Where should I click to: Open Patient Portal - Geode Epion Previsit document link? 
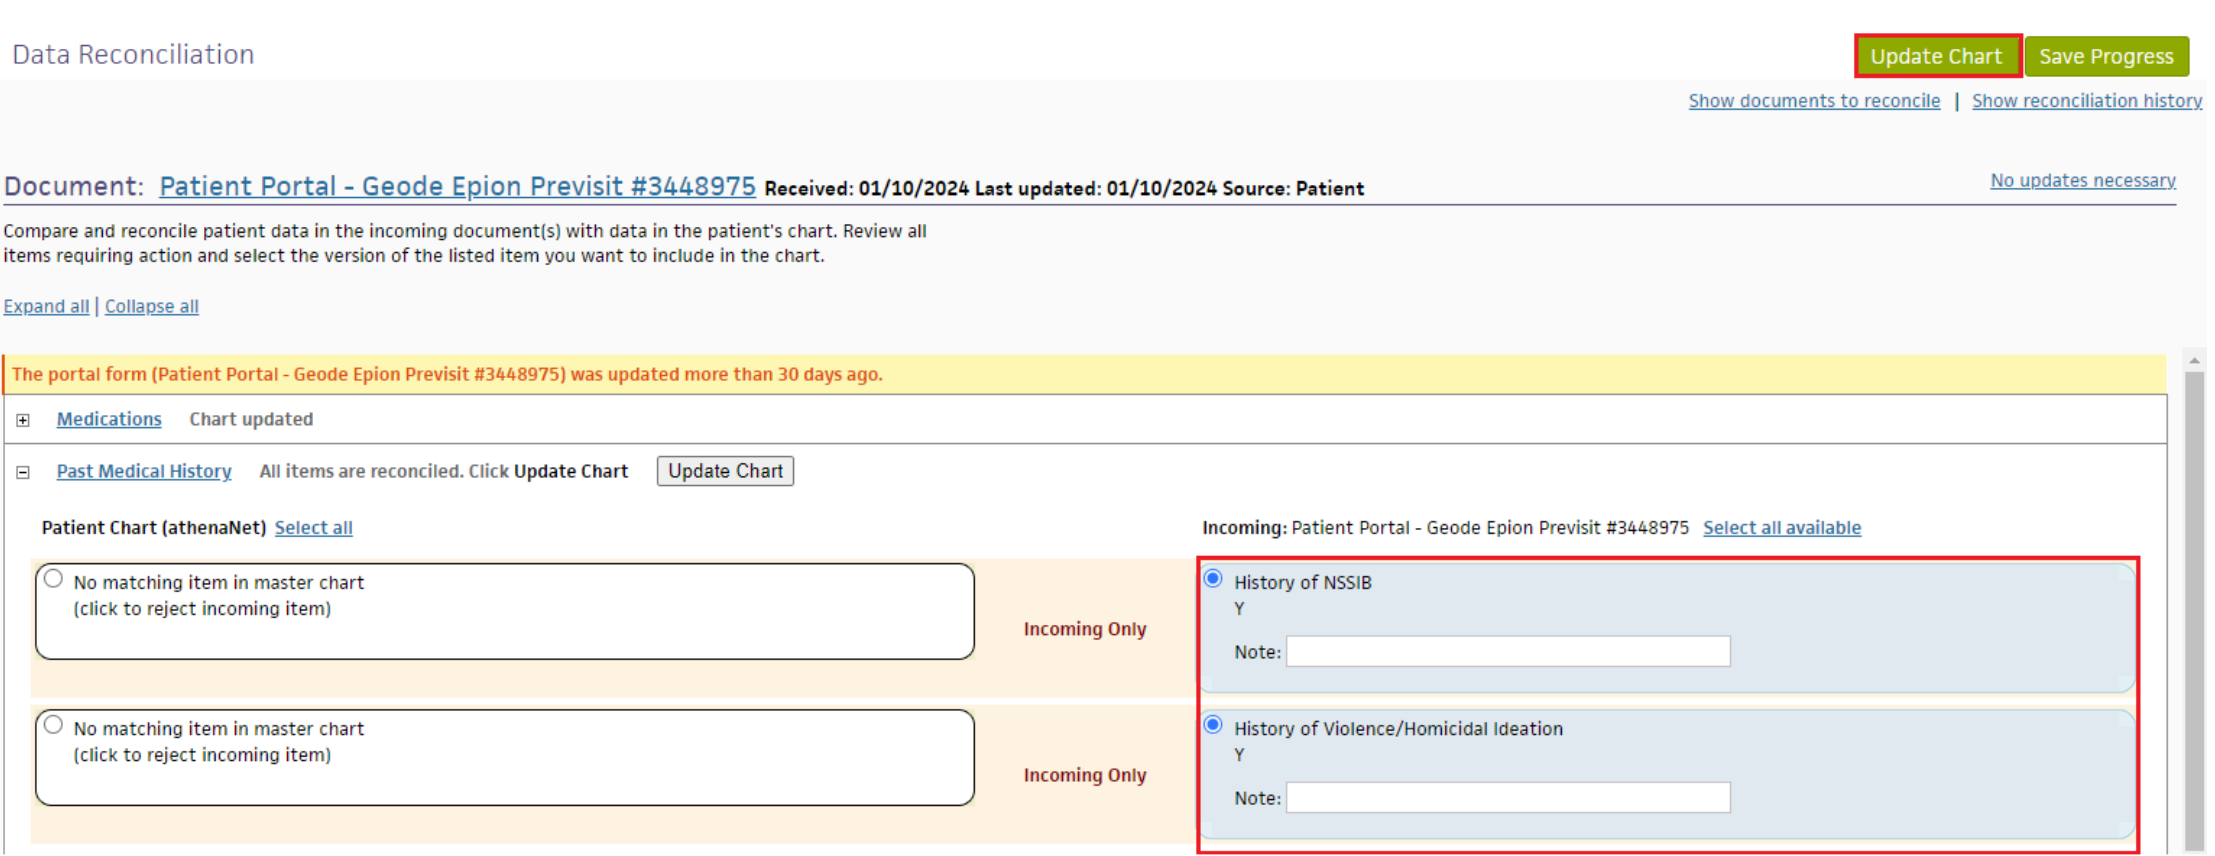[x=457, y=187]
